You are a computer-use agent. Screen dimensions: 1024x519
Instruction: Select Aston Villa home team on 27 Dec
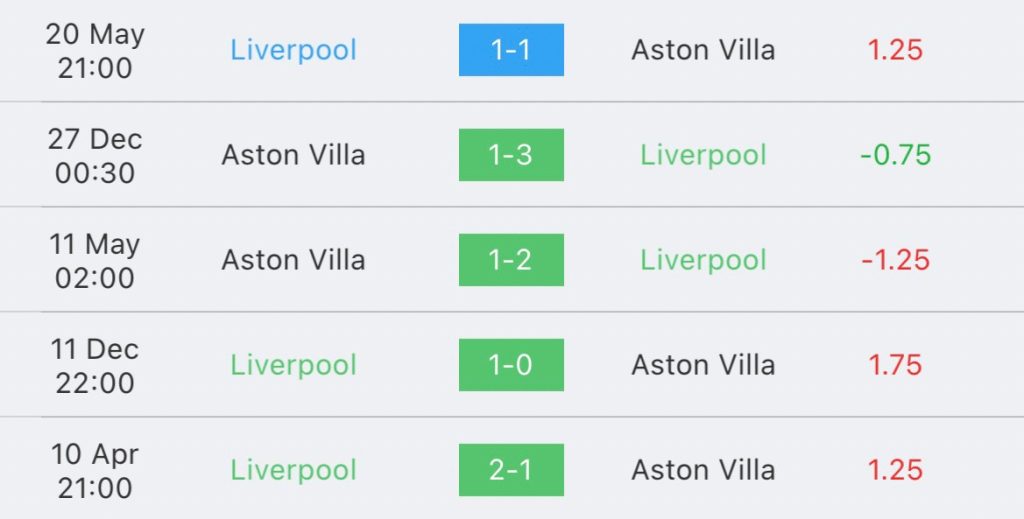click(x=293, y=155)
